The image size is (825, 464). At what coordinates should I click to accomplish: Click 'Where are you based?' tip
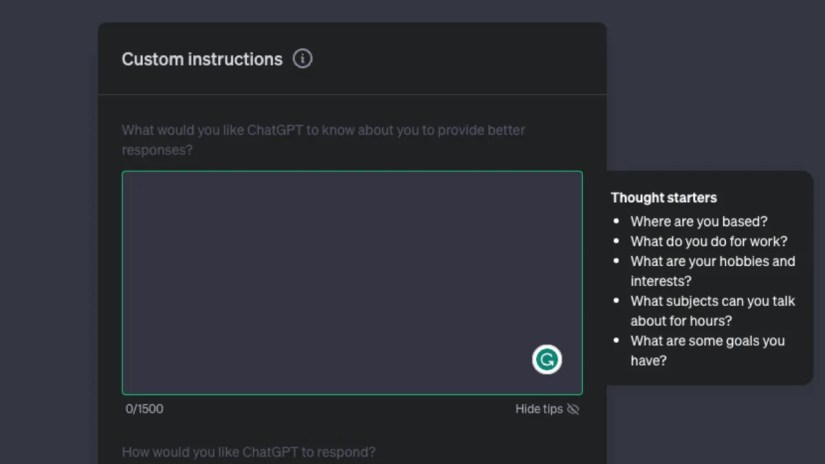point(699,221)
